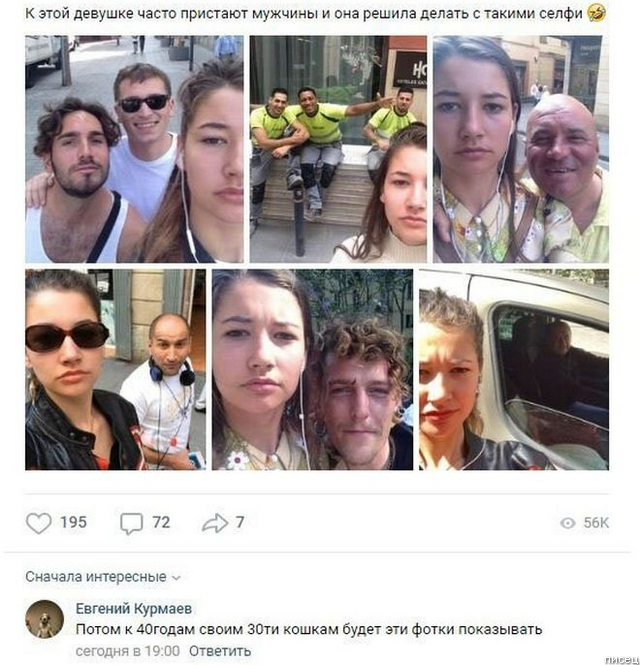
Task: Open photo of man in car
Action: coord(514,369)
